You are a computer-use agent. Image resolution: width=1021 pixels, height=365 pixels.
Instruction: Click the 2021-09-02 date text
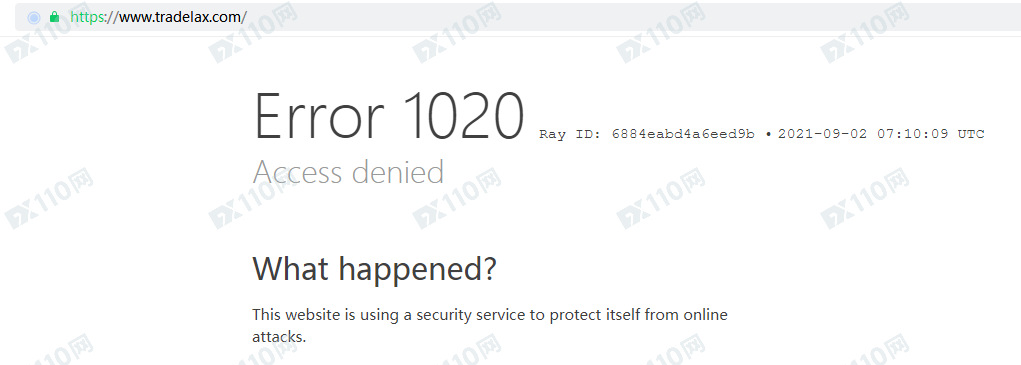[822, 135]
